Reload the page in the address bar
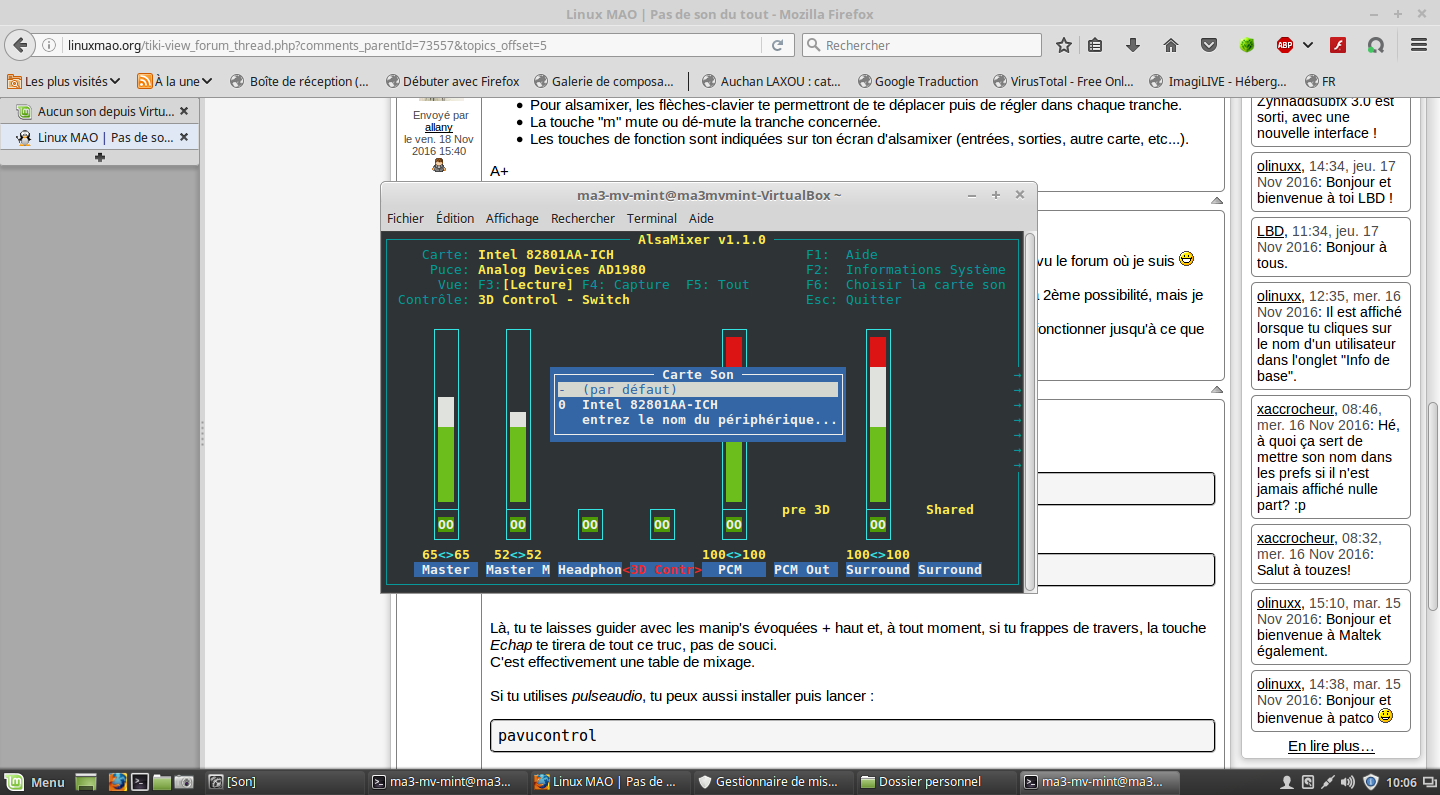The width and height of the screenshot is (1440, 795). click(777, 45)
